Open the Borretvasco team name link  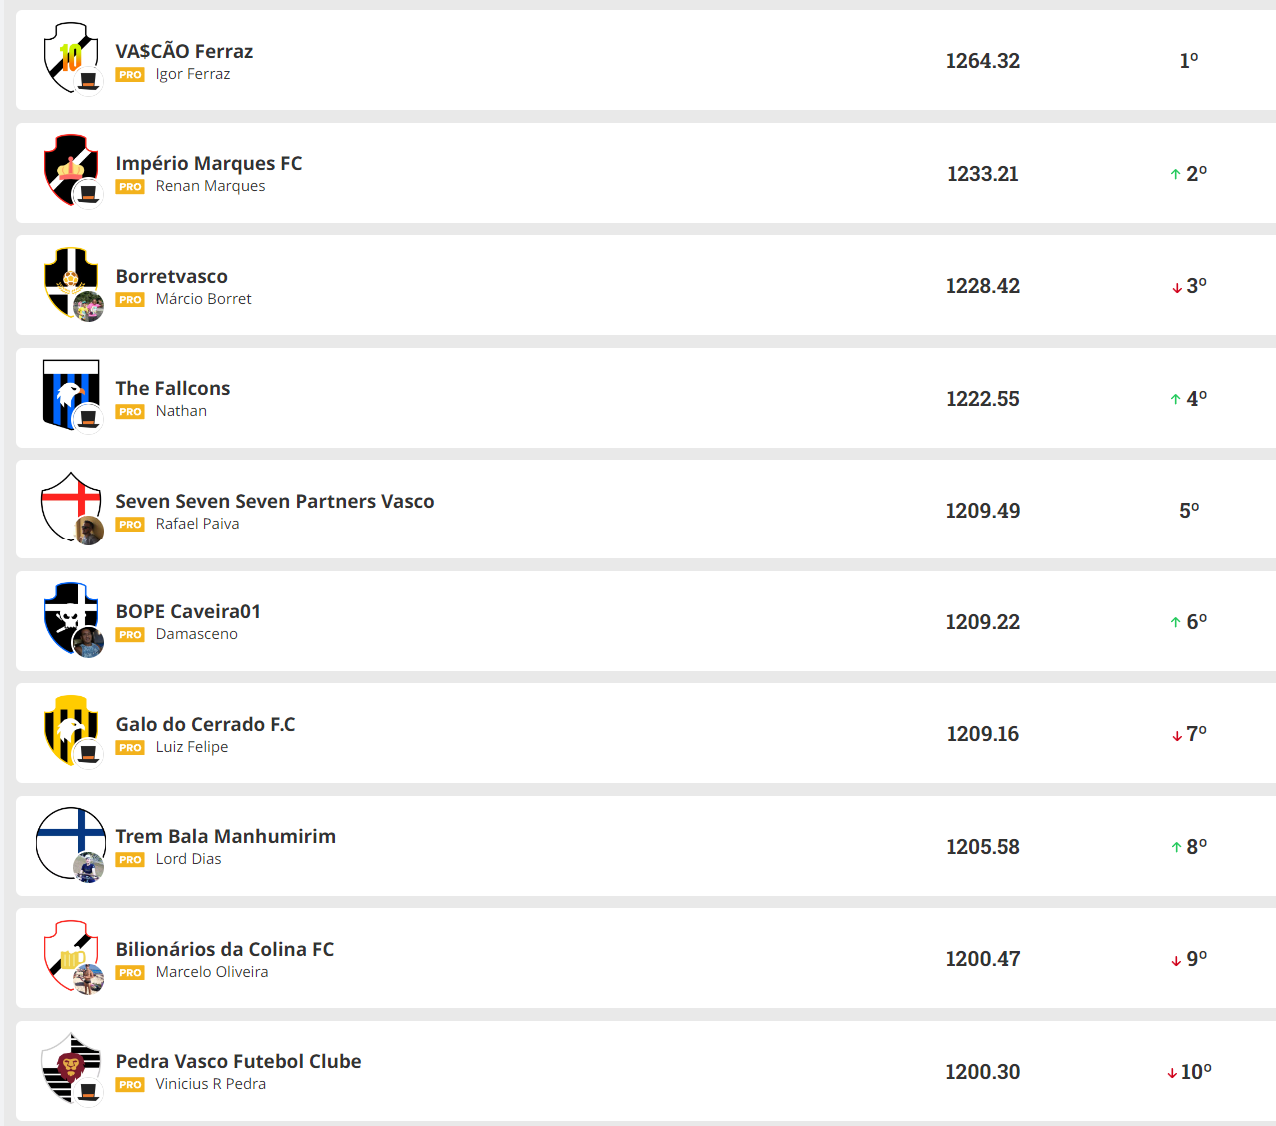click(x=171, y=276)
